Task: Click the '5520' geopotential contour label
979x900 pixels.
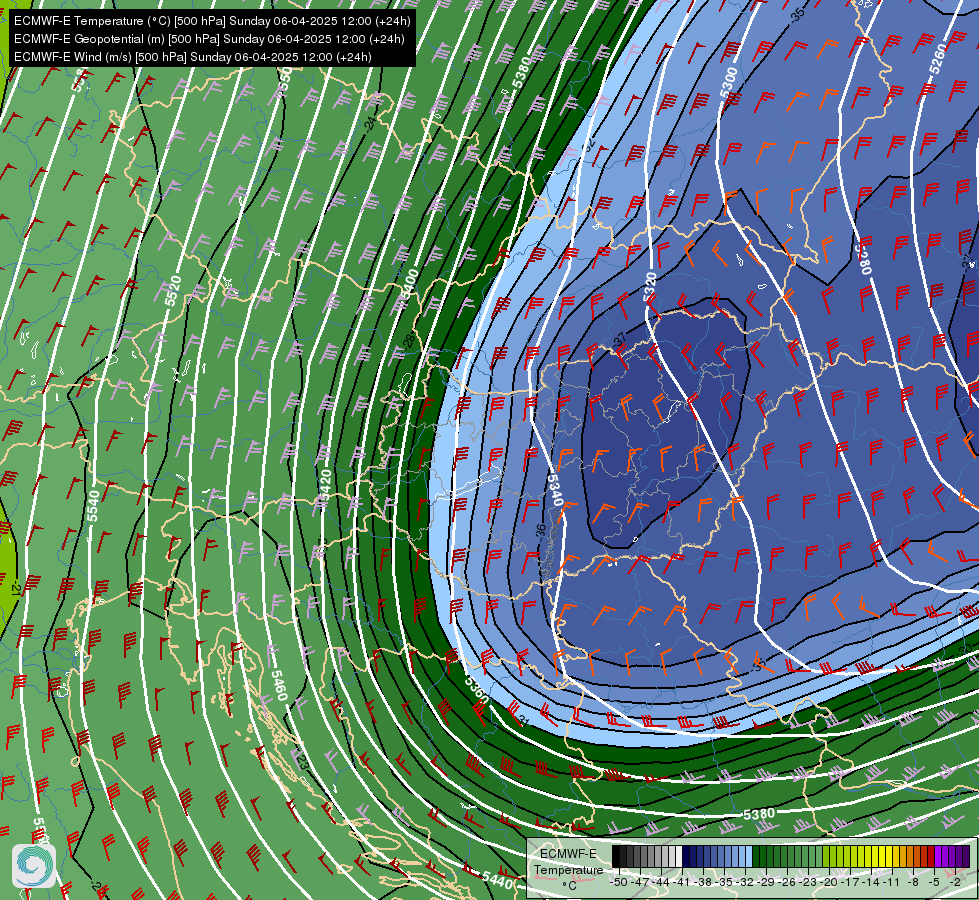Action: [173, 291]
